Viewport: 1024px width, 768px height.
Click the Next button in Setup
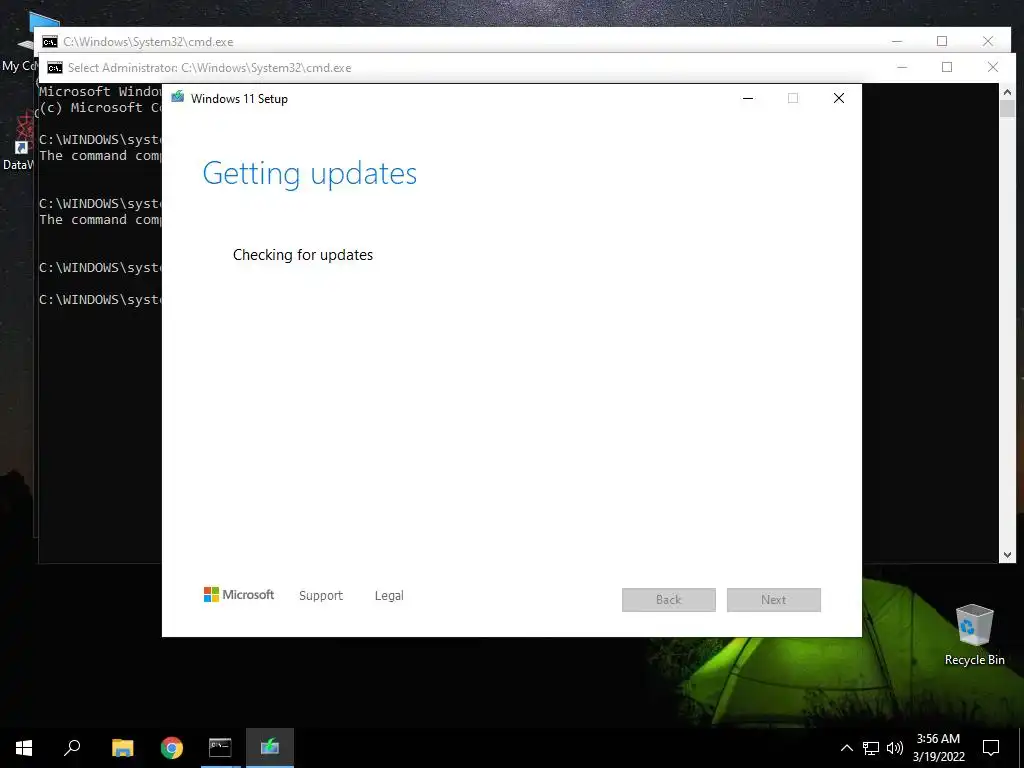(x=773, y=600)
